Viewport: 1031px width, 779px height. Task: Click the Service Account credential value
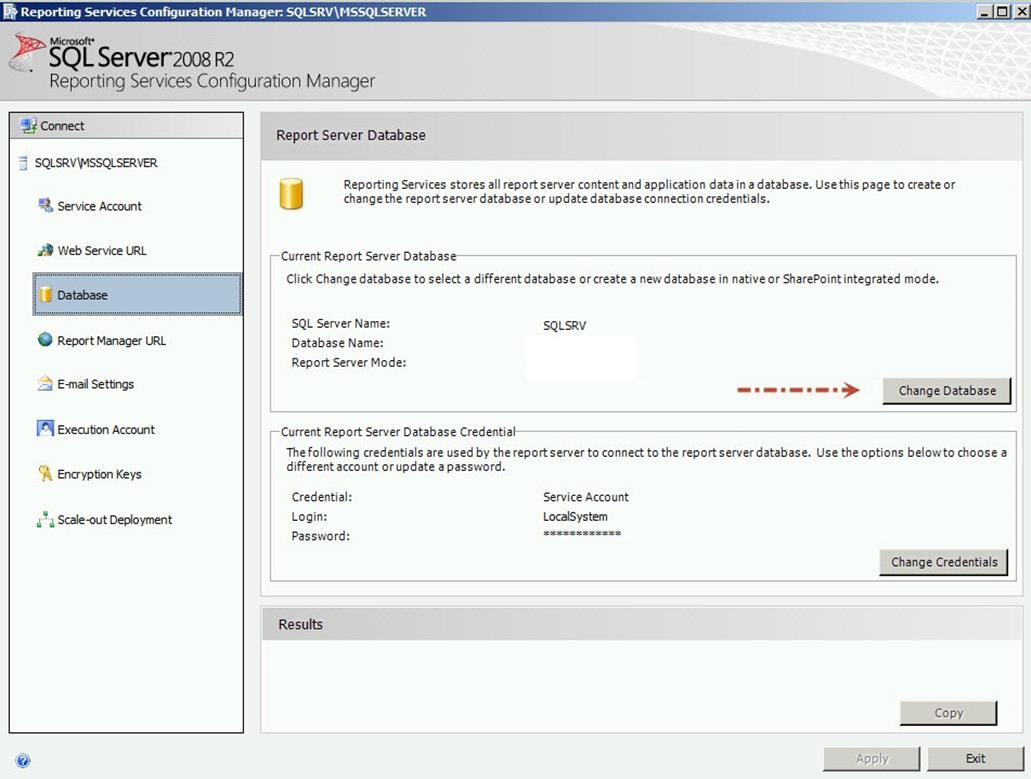(x=585, y=497)
